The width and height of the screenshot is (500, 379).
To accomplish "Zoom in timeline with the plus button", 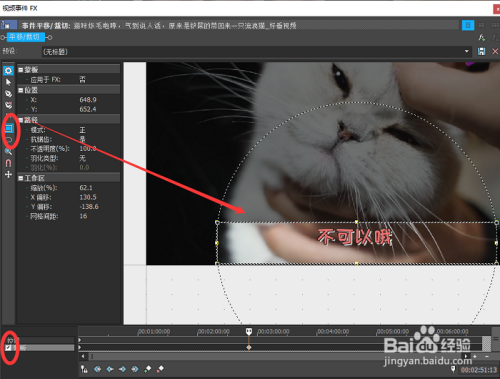I will coord(475,356).
